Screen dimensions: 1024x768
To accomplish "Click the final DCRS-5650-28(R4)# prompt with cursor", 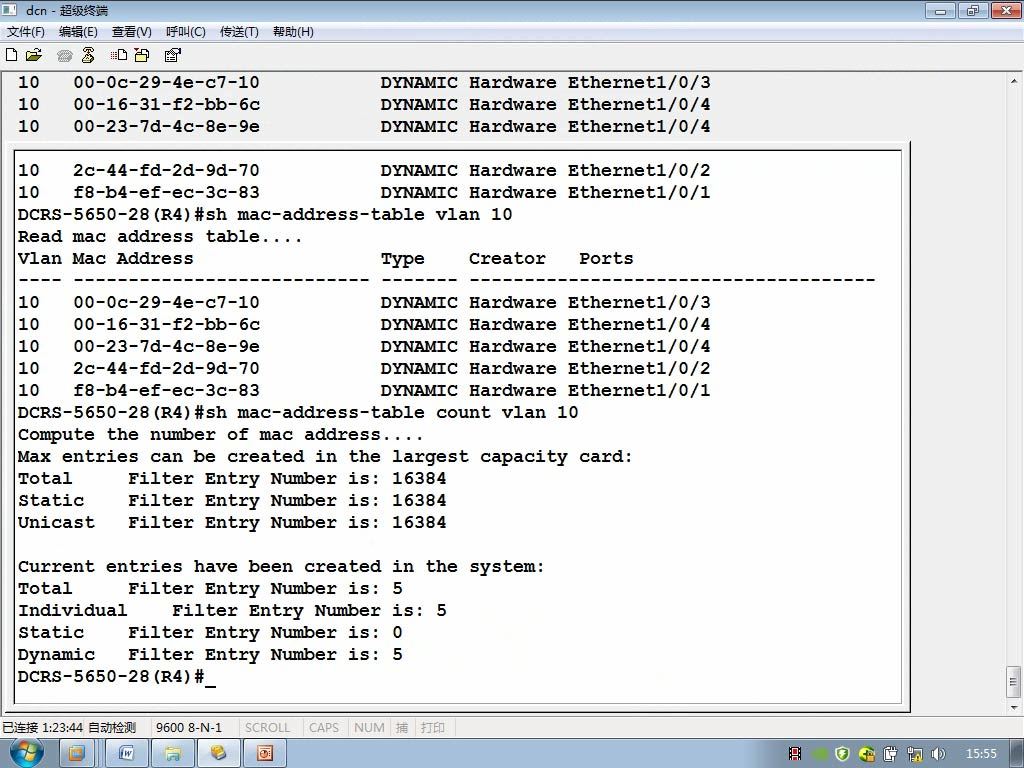I will (116, 677).
